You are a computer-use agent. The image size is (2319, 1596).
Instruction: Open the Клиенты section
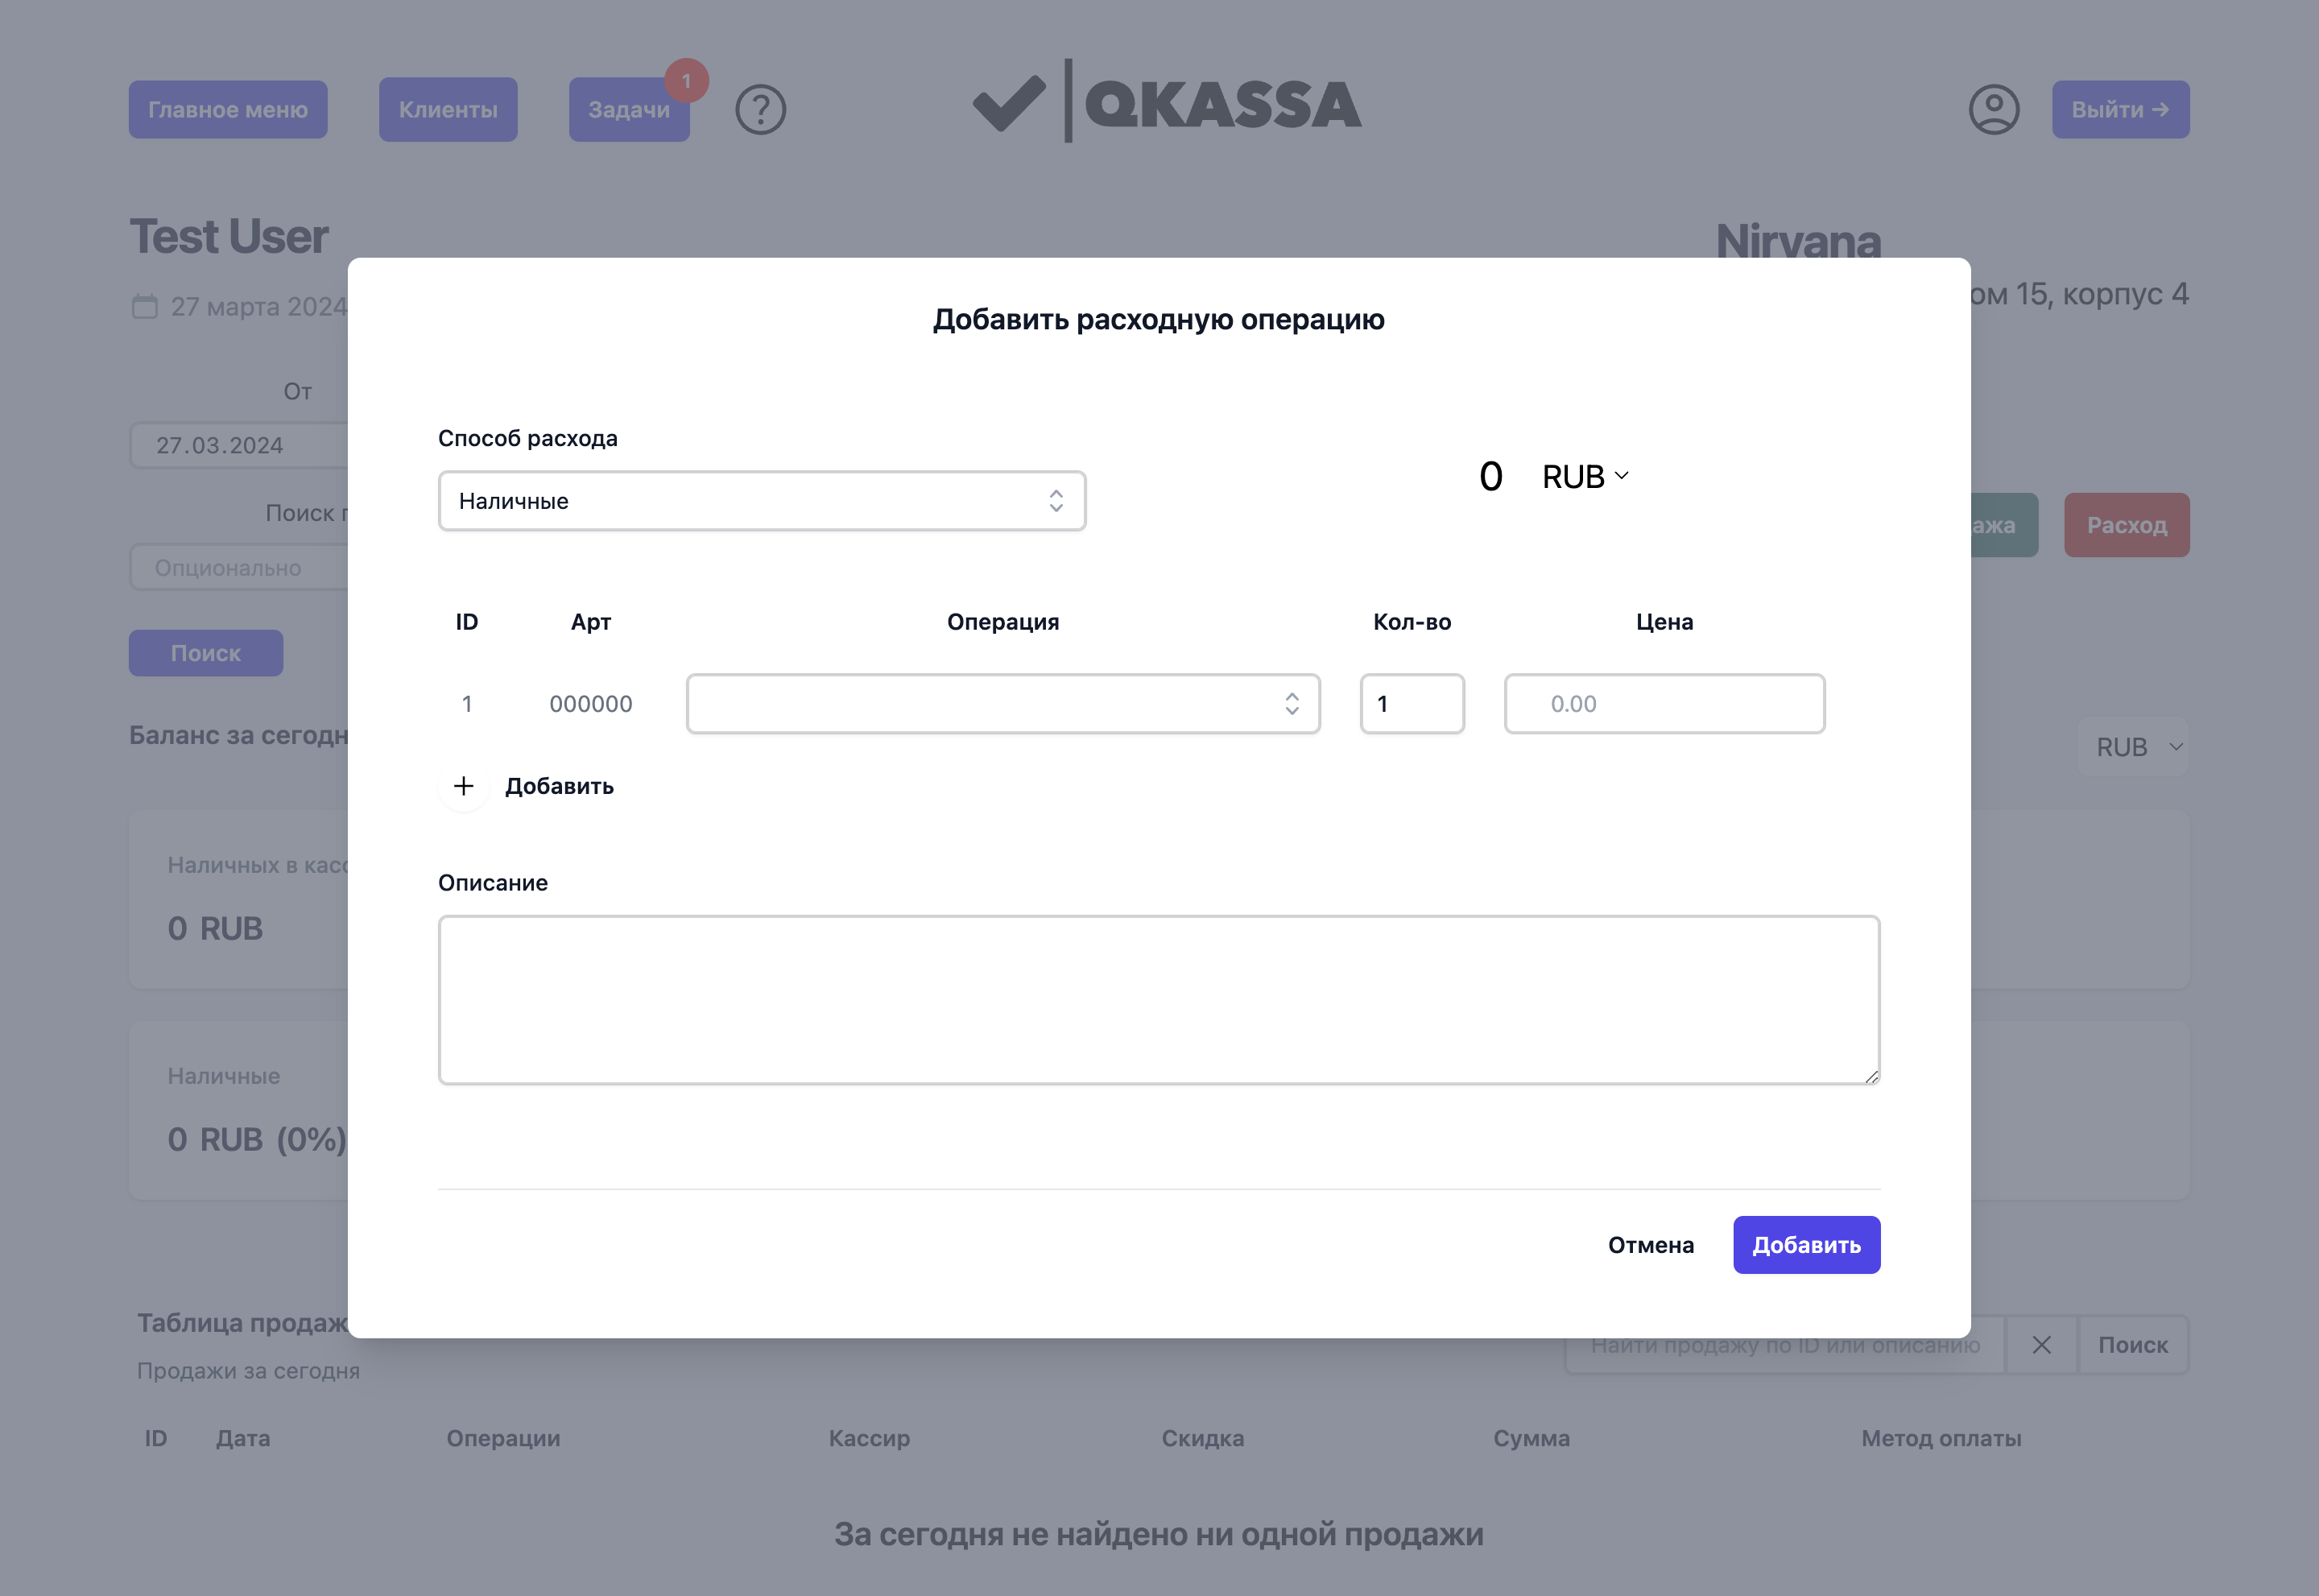click(448, 110)
